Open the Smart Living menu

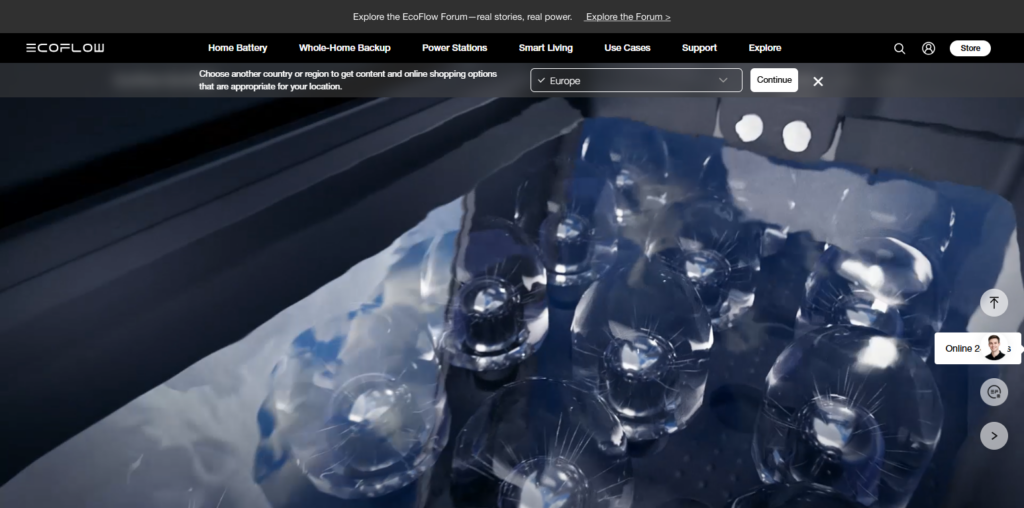pos(546,48)
